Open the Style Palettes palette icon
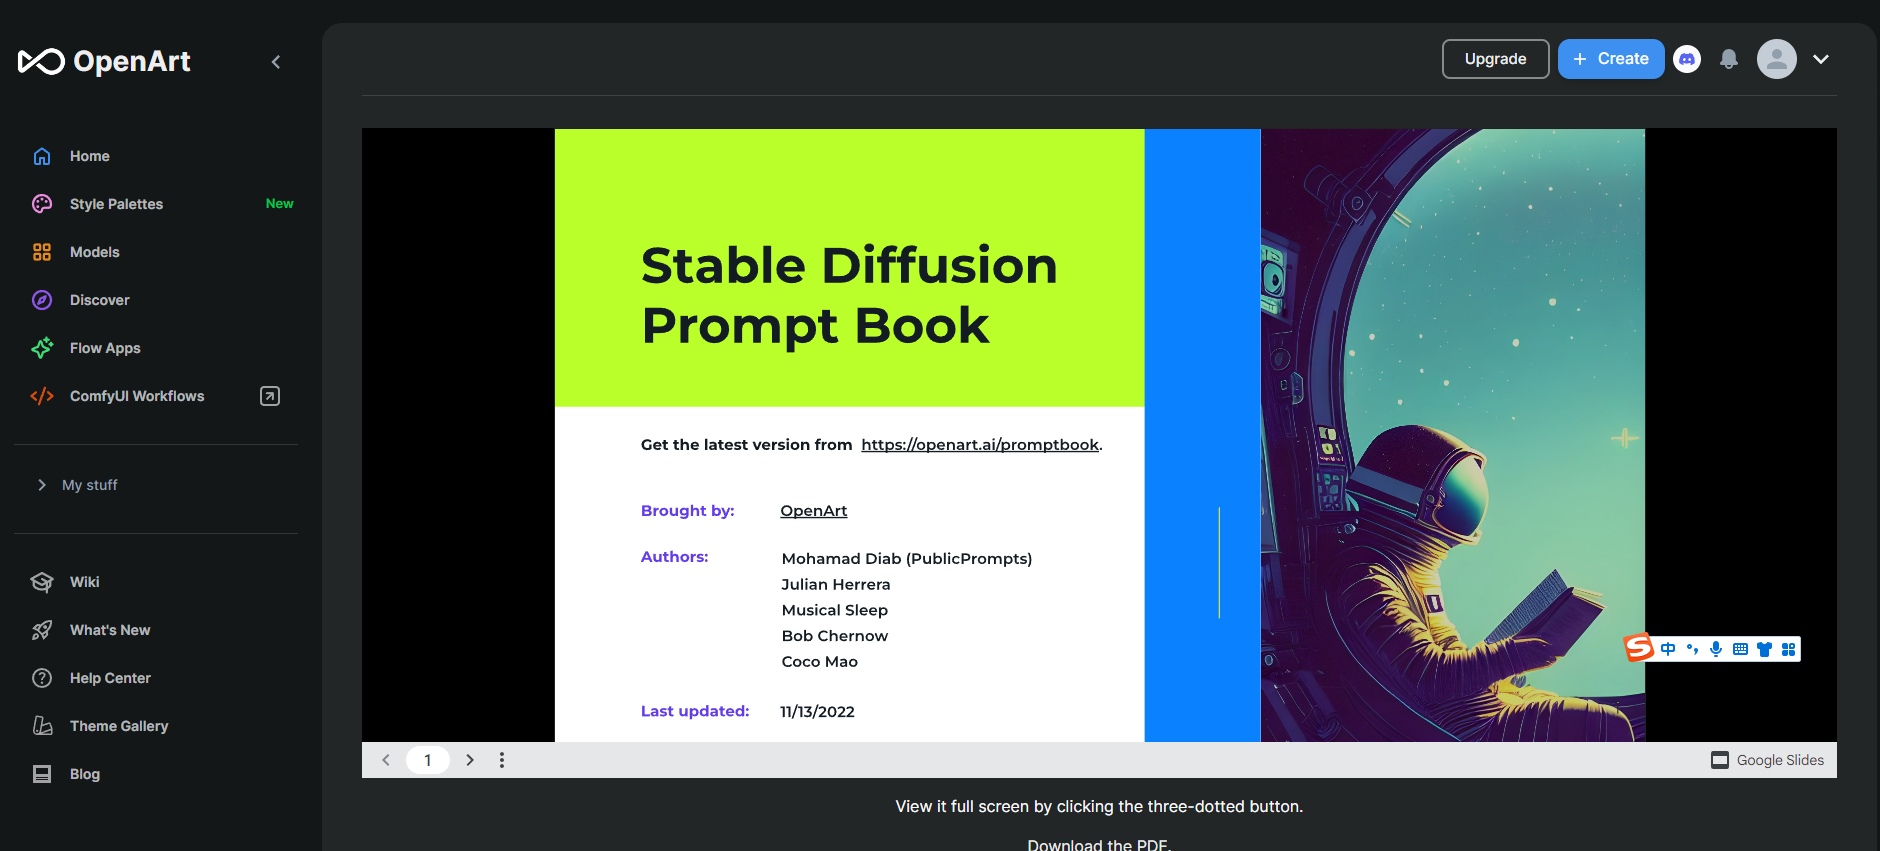 click(42, 204)
